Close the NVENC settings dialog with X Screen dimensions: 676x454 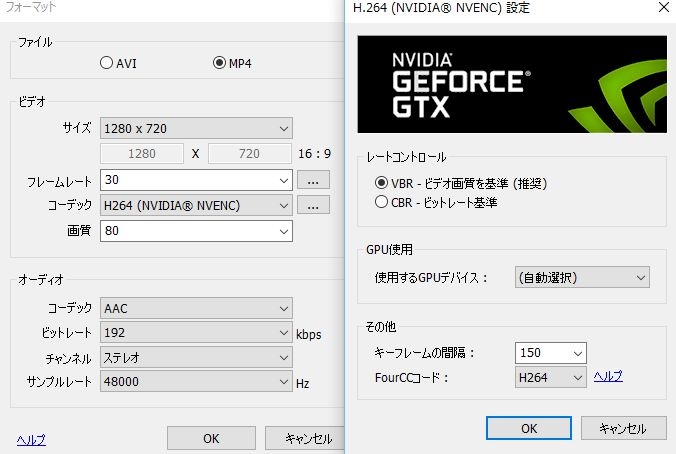664,7
